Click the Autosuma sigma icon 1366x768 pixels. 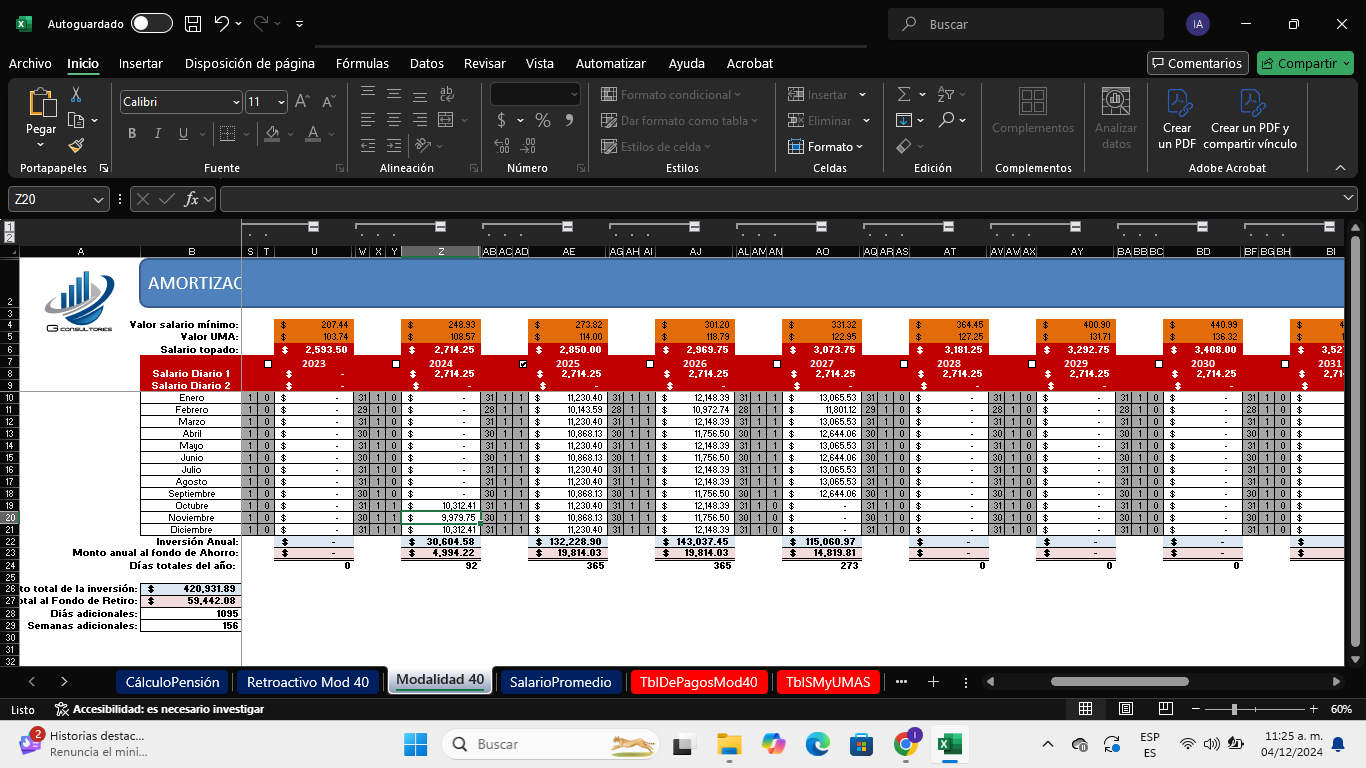[904, 94]
